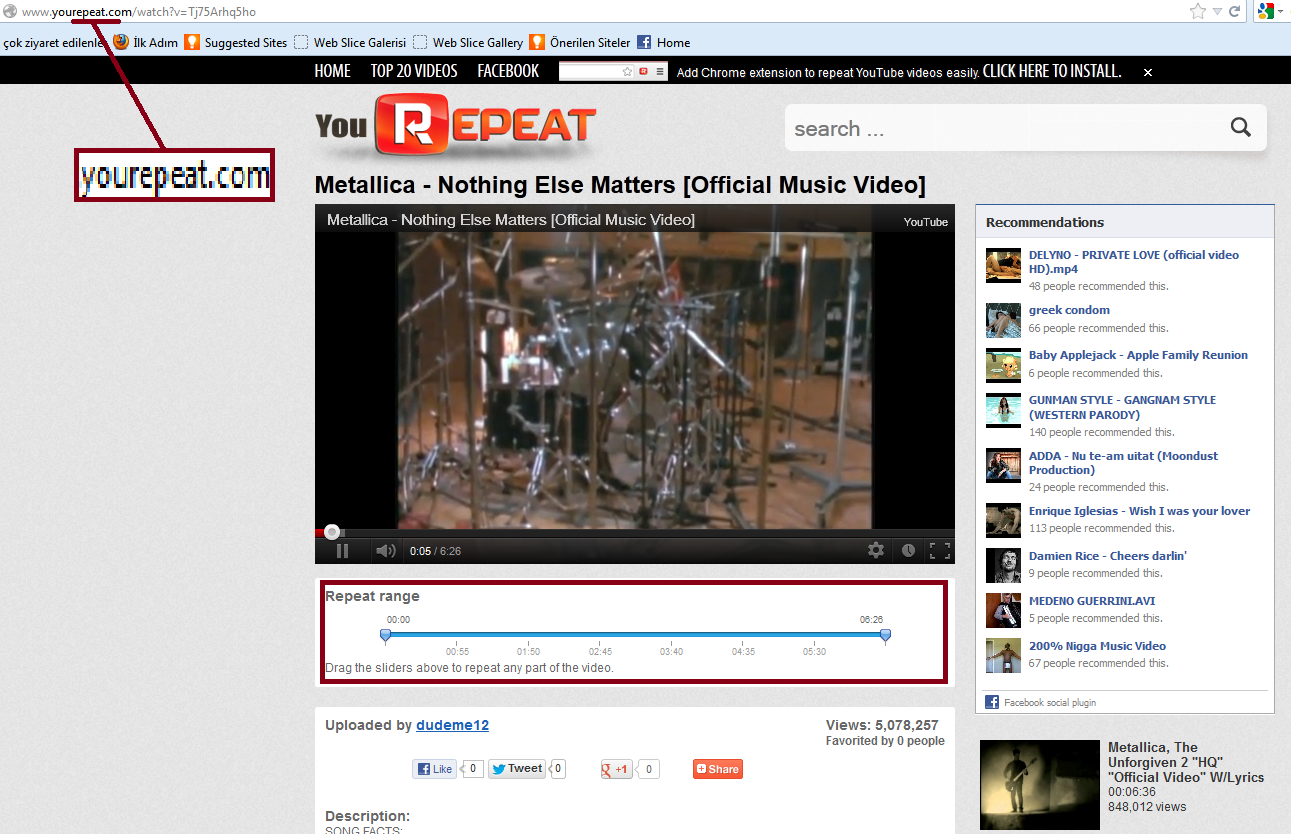The image size is (1291, 834).
Task: Open the FACEBOOK nav link
Action: click(x=508, y=71)
